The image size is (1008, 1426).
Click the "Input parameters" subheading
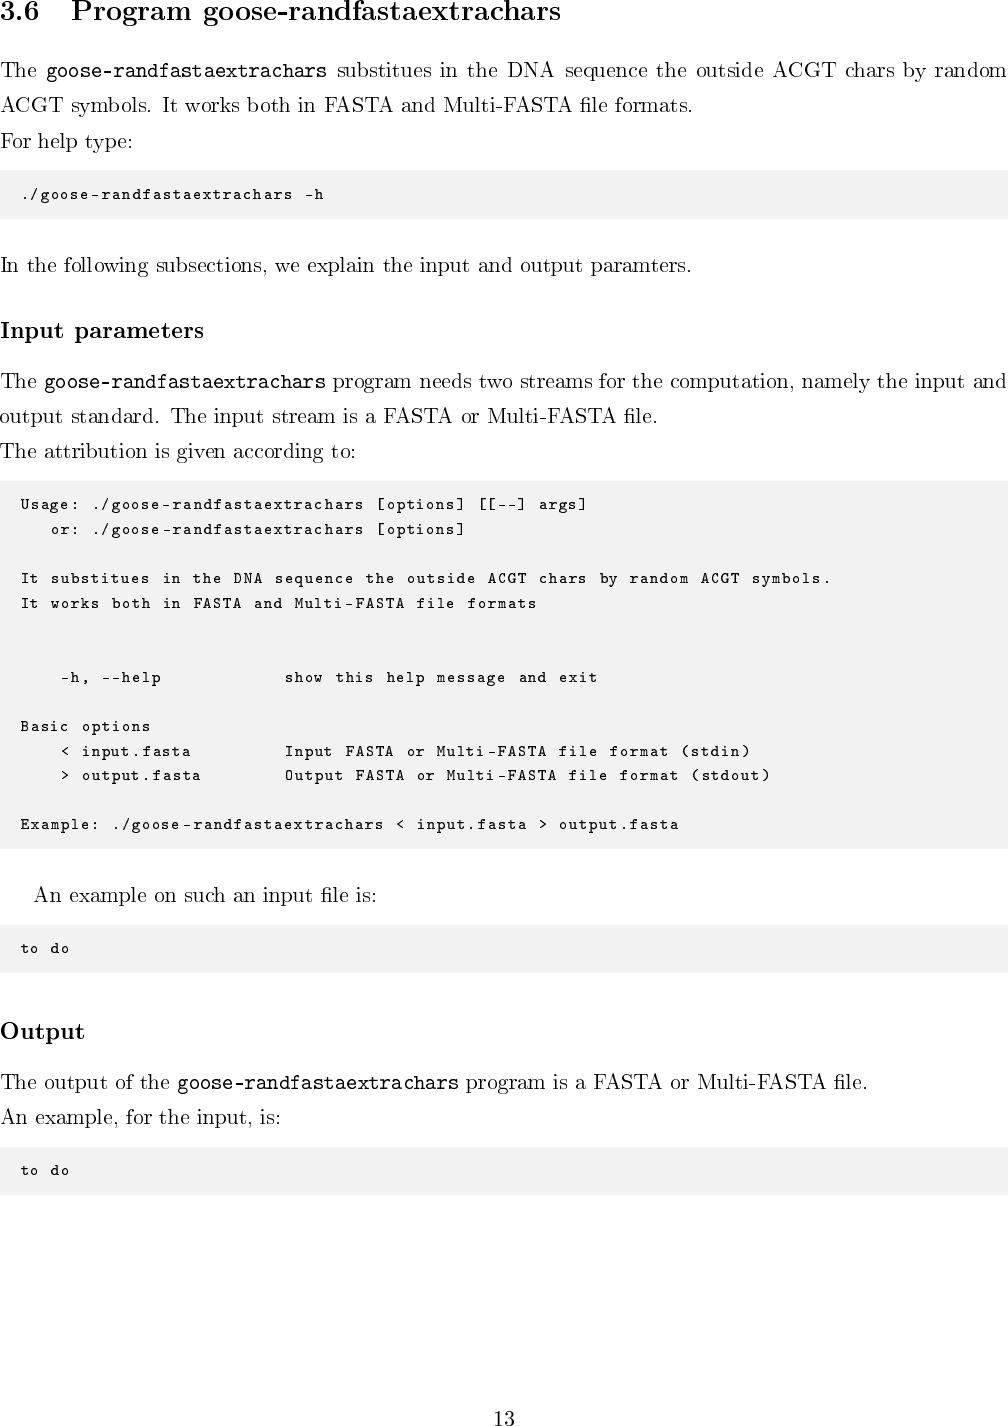pos(102,331)
